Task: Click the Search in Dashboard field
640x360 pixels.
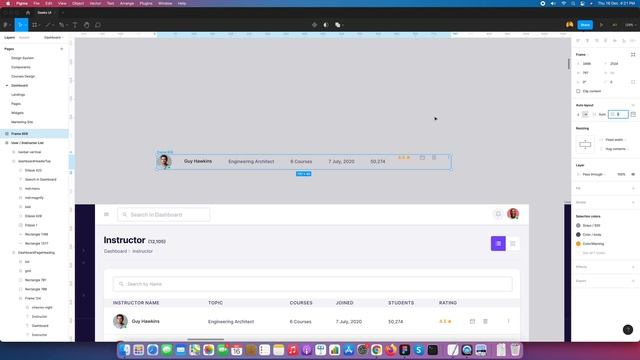Action: [x=164, y=214]
